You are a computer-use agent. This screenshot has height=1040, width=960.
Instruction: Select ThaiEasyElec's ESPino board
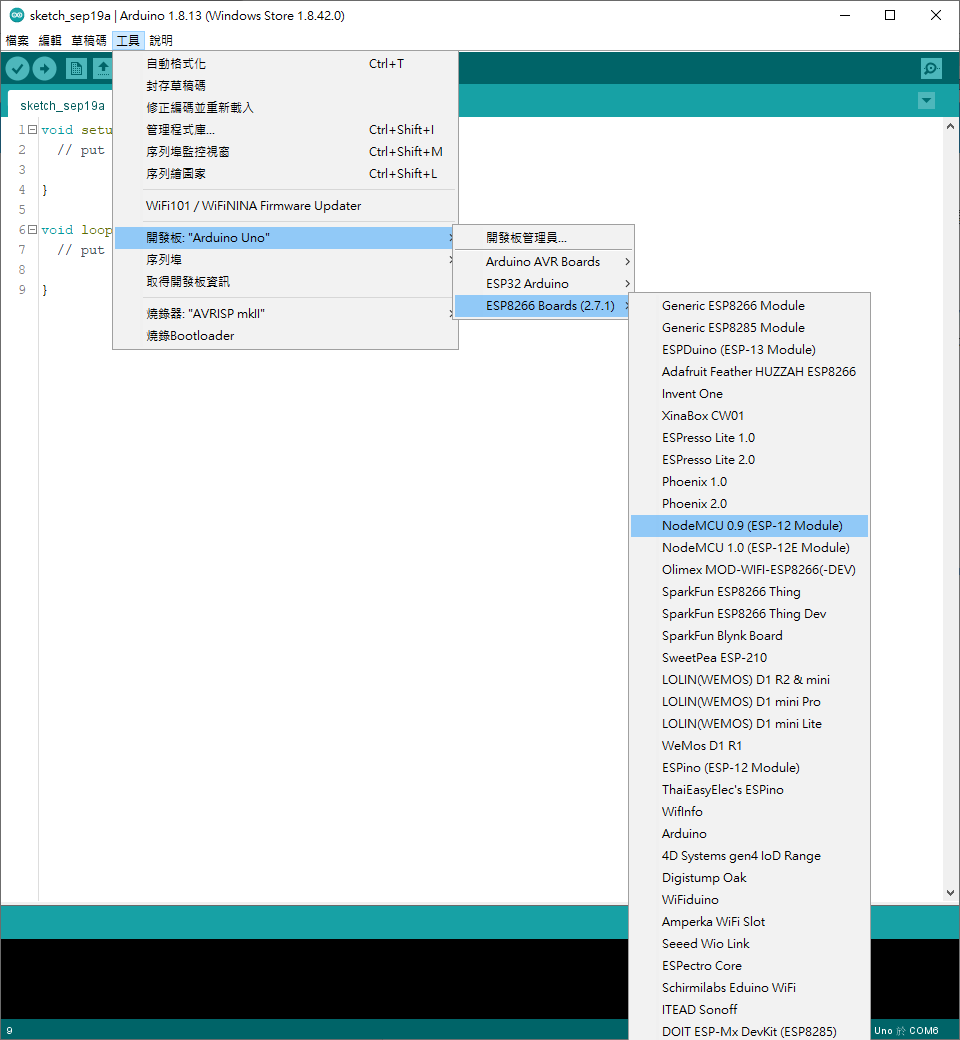(749, 789)
